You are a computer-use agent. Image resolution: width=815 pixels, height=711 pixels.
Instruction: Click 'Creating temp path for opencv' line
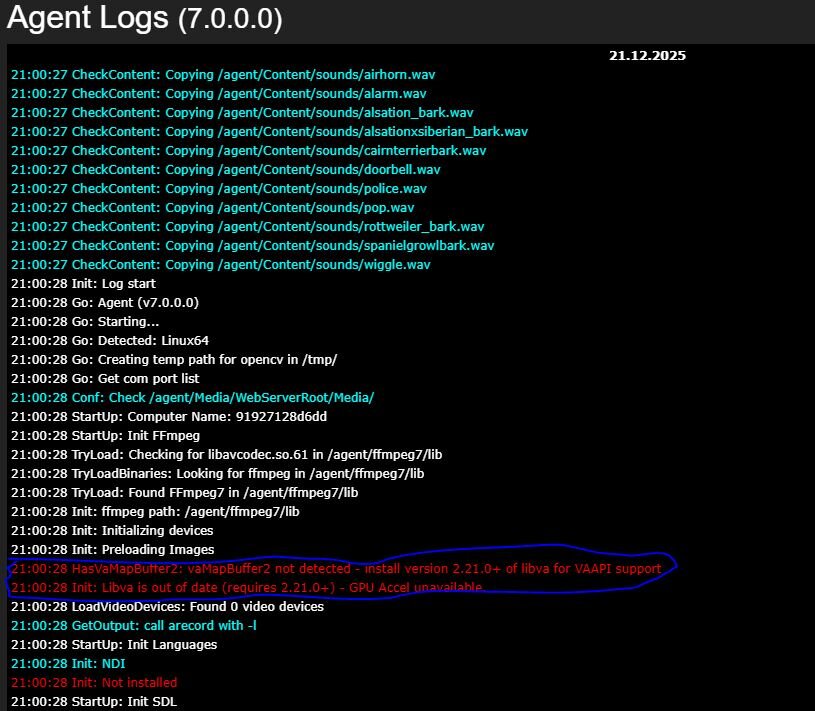coord(174,360)
